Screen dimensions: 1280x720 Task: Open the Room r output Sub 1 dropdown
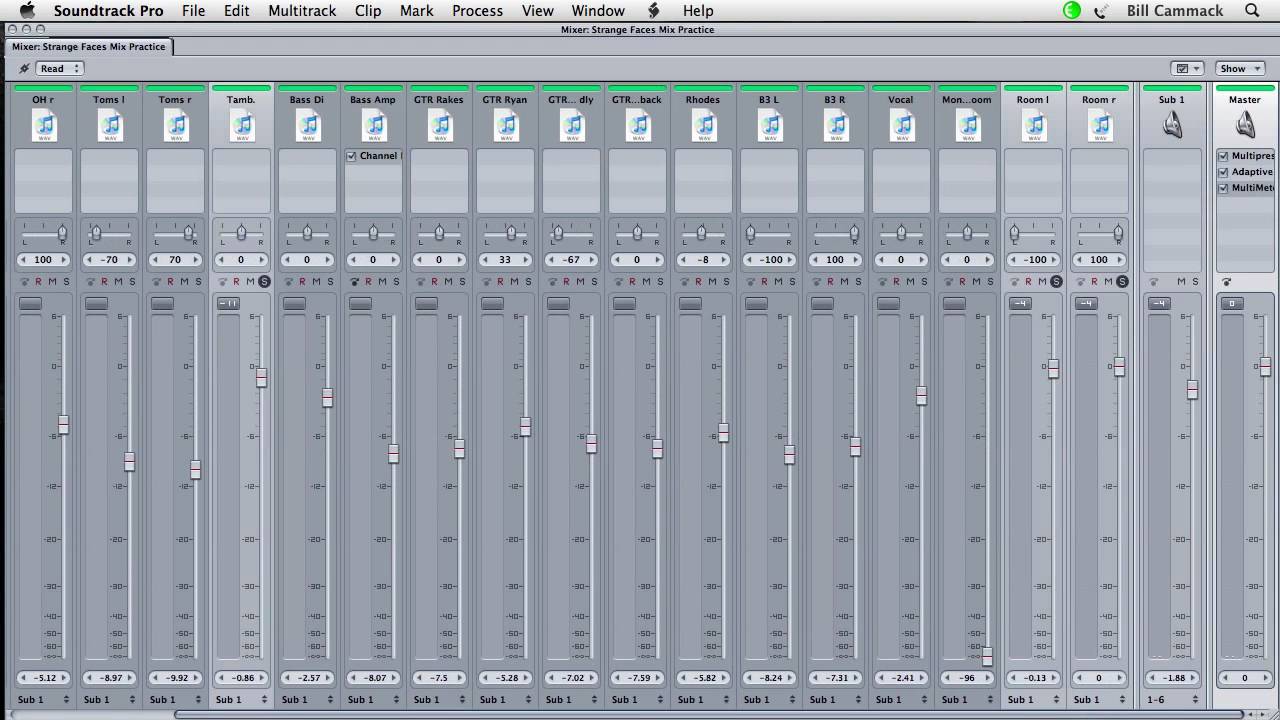click(x=1100, y=699)
